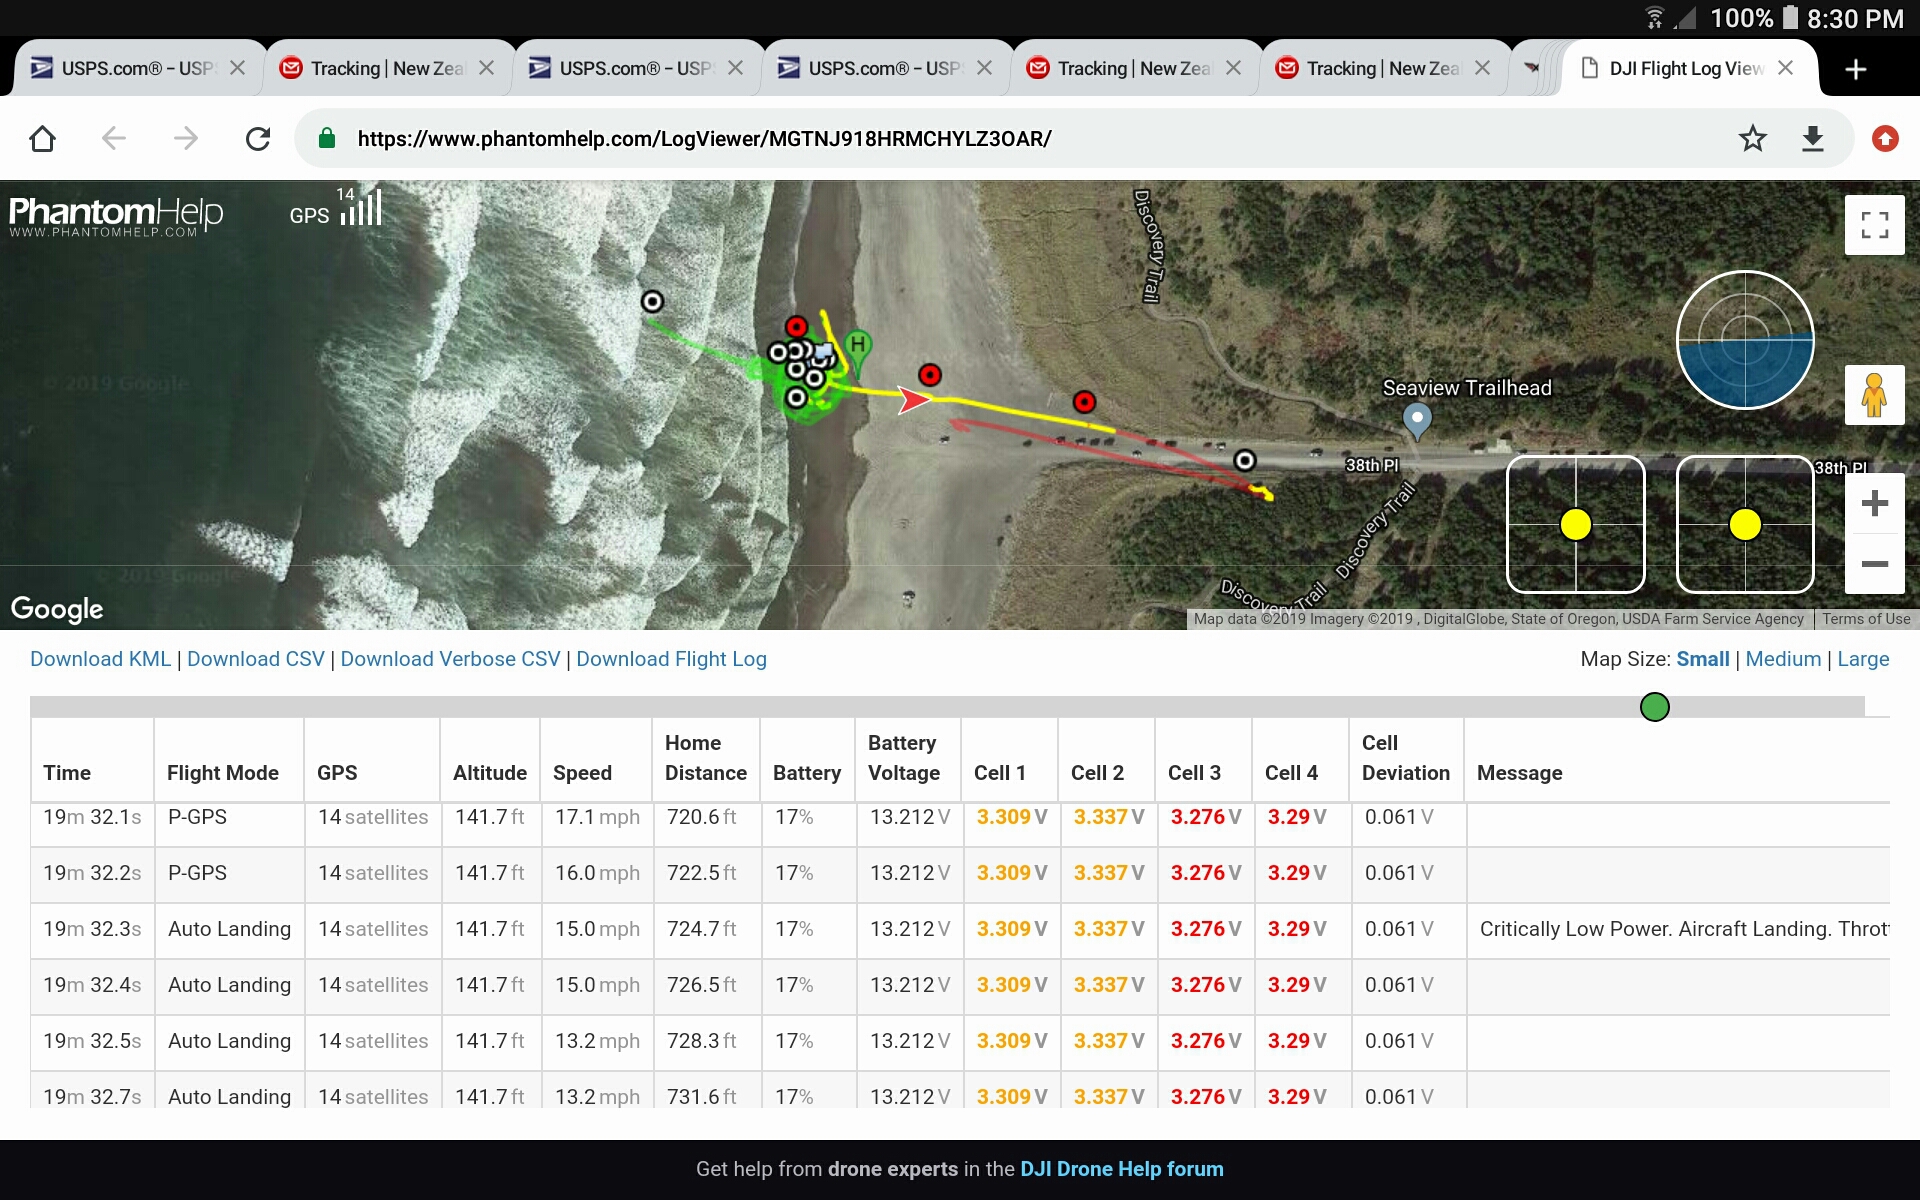Image resolution: width=1920 pixels, height=1200 pixels.
Task: Go to the browser home page
Action: 42,138
